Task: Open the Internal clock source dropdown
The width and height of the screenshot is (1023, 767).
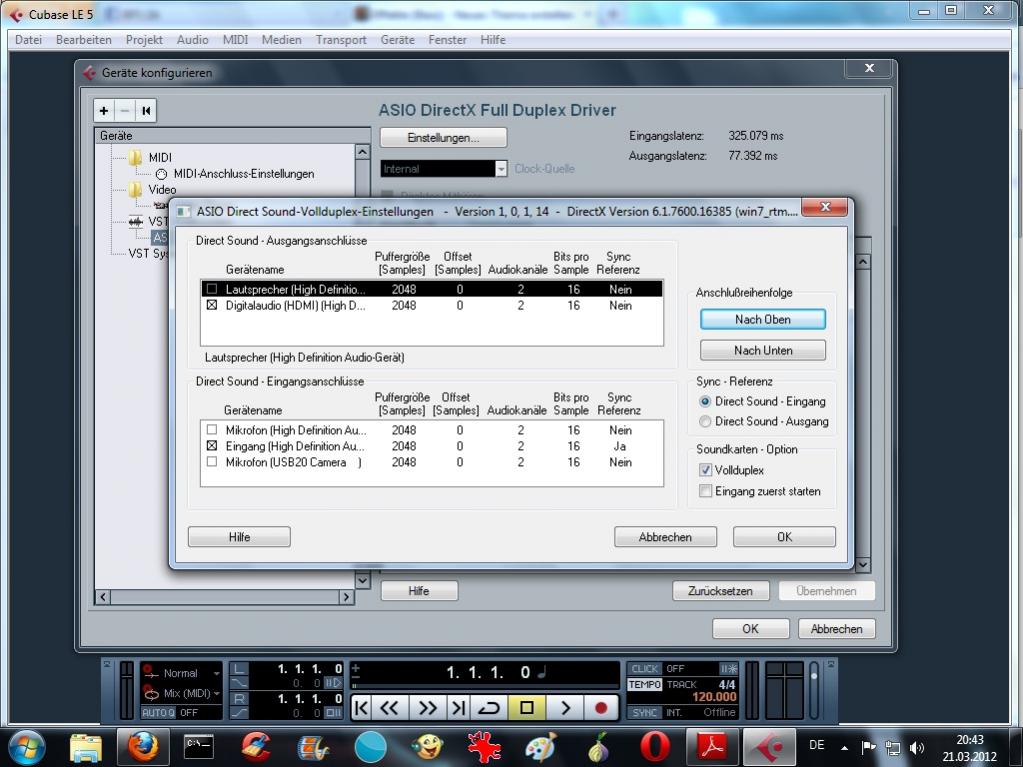Action: (501, 169)
